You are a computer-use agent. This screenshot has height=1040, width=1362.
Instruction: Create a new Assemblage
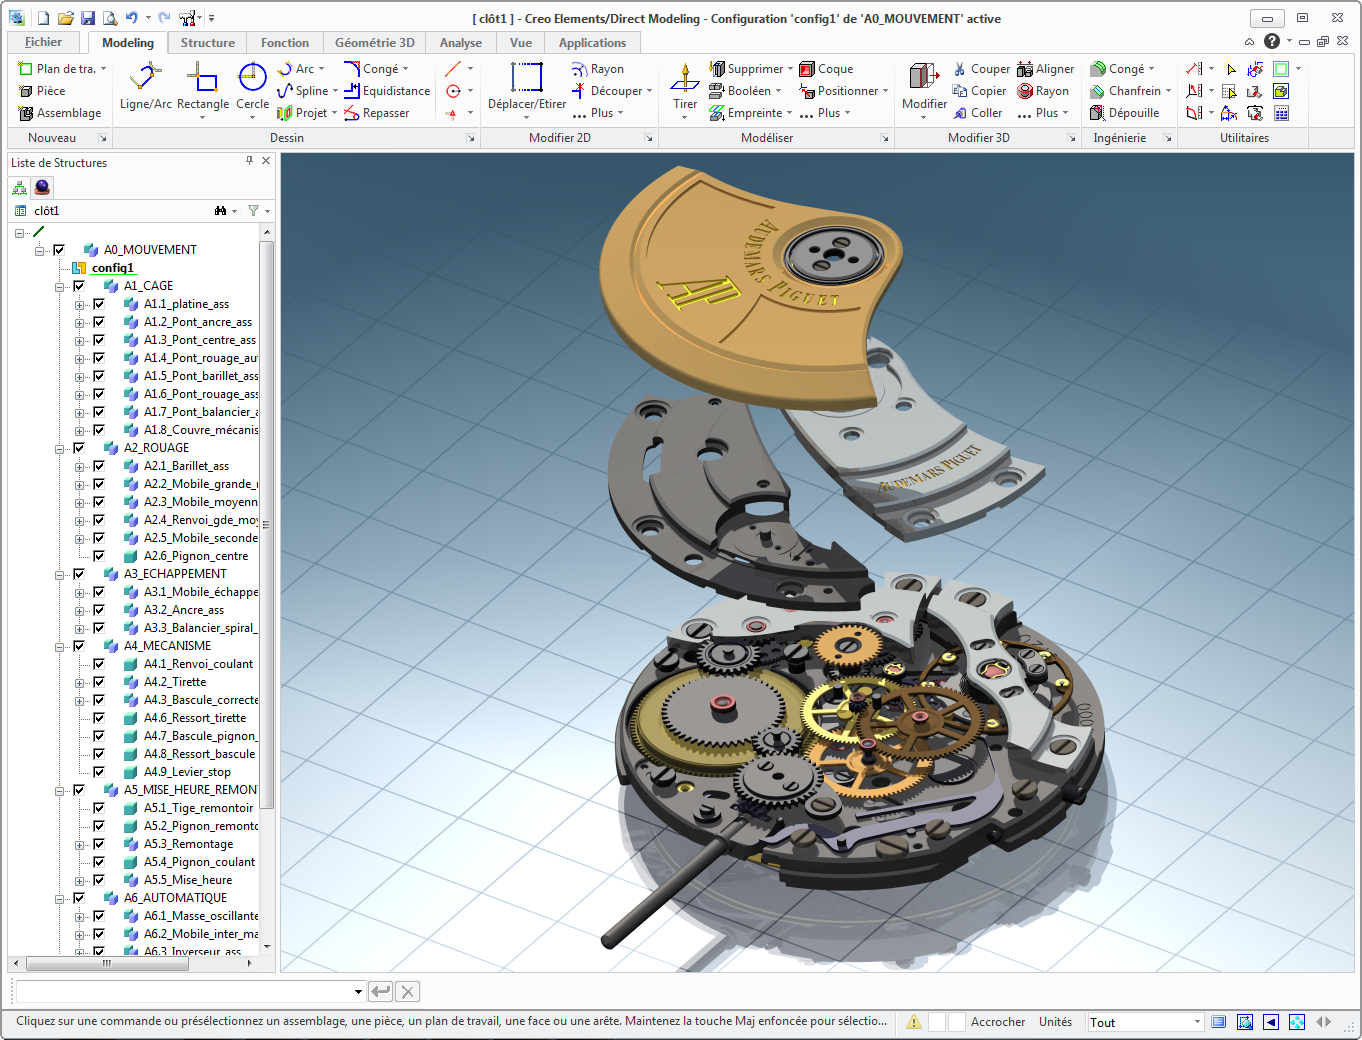60,113
